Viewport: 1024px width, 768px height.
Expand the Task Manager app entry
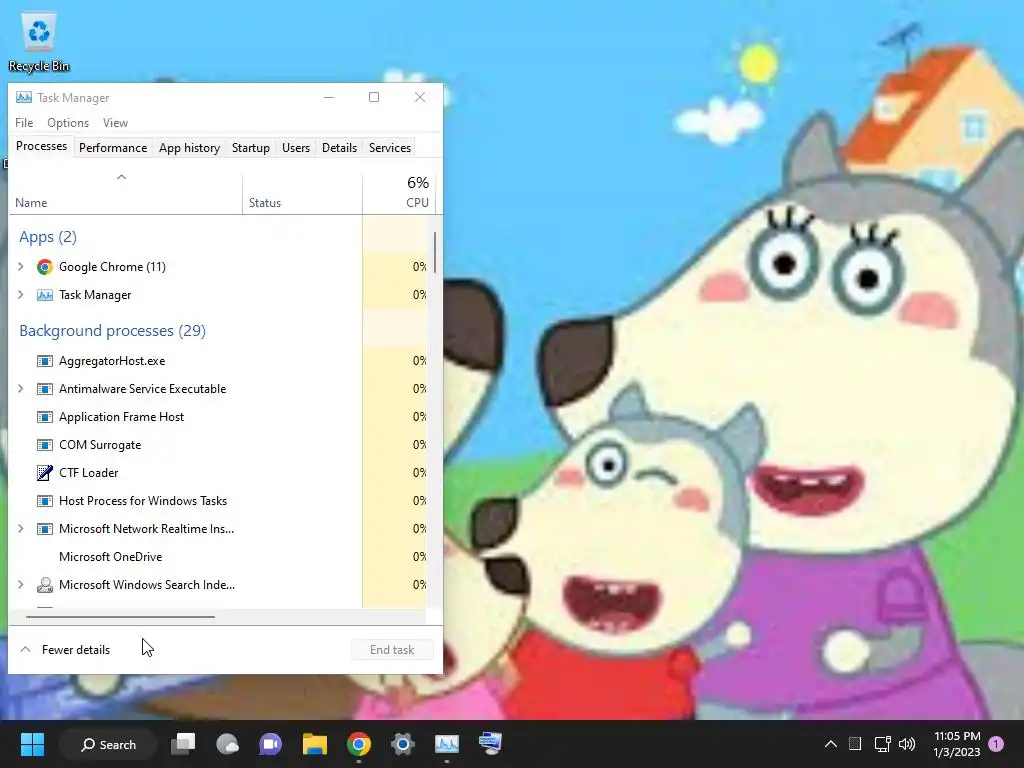21,295
